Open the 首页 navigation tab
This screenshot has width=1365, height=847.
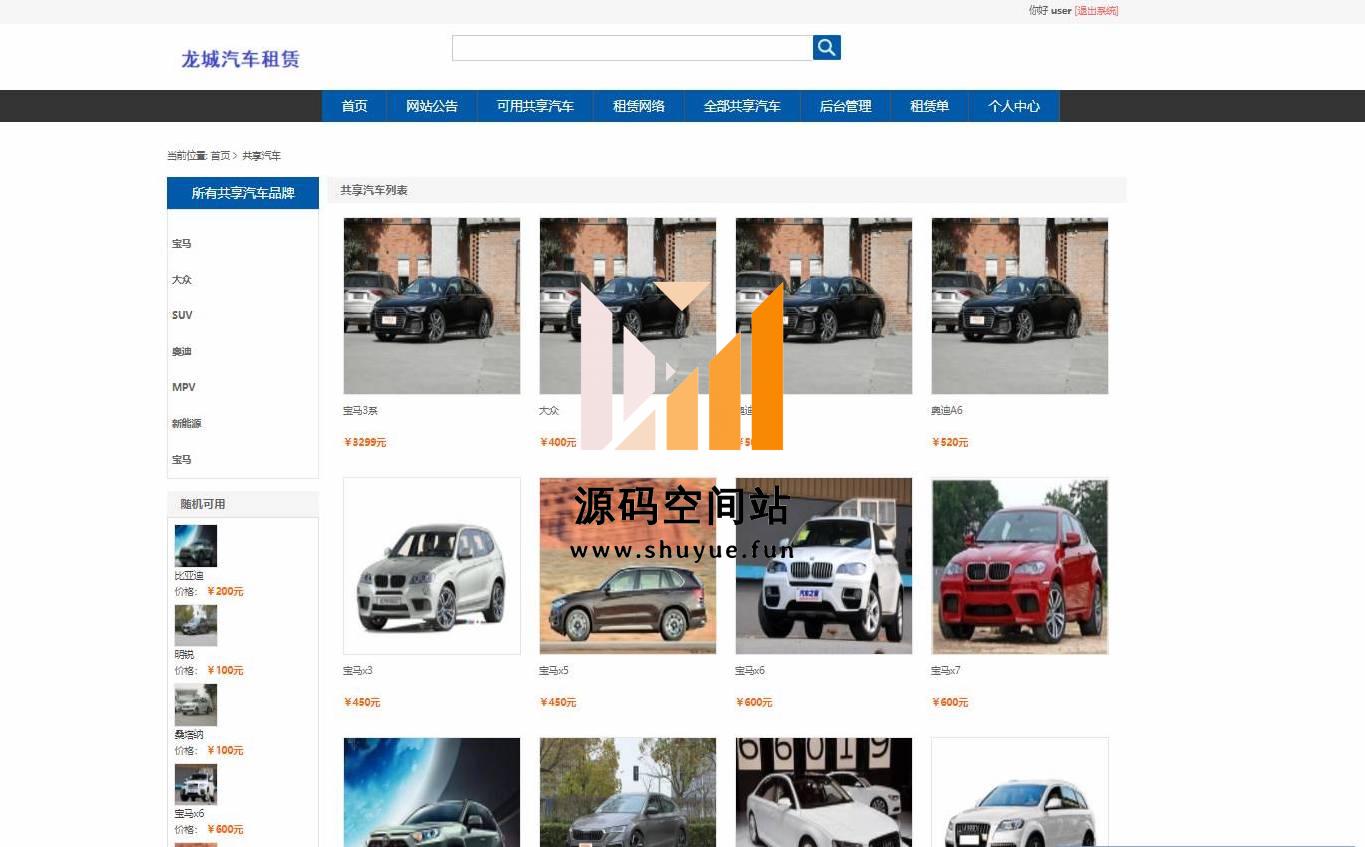pos(354,106)
